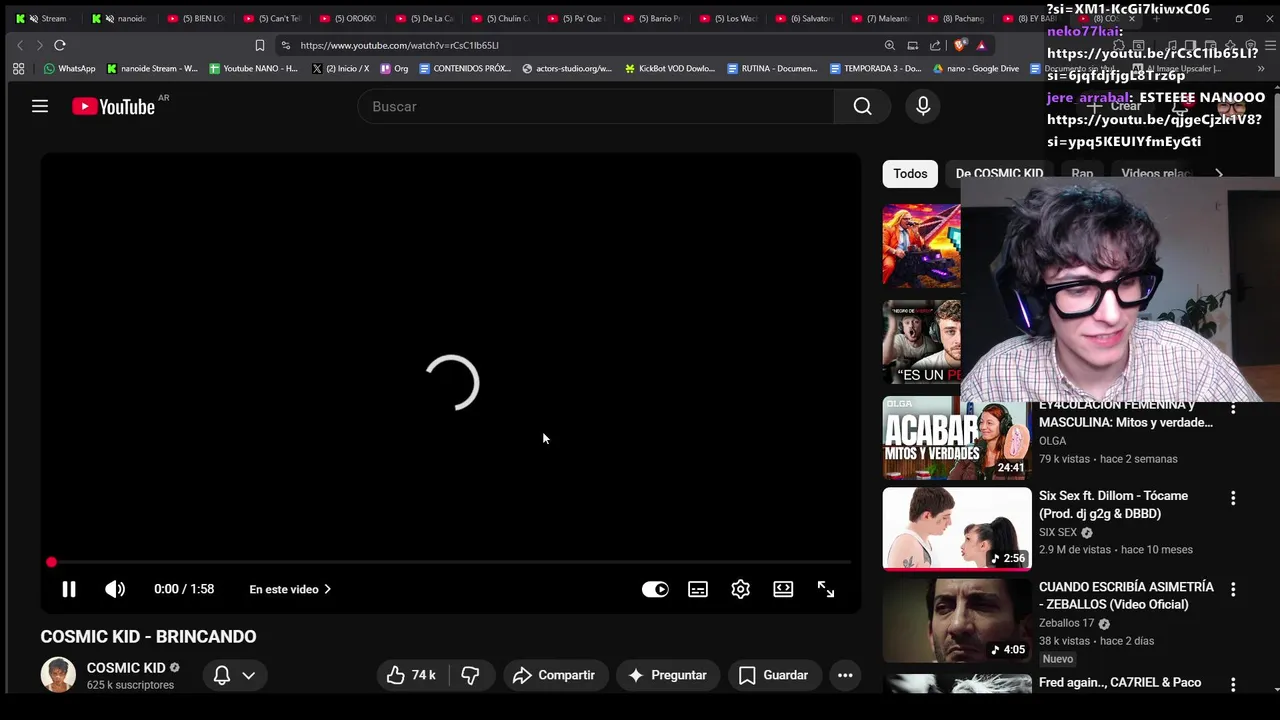
Task: Go to the YouTube home logo
Action: click(113, 107)
